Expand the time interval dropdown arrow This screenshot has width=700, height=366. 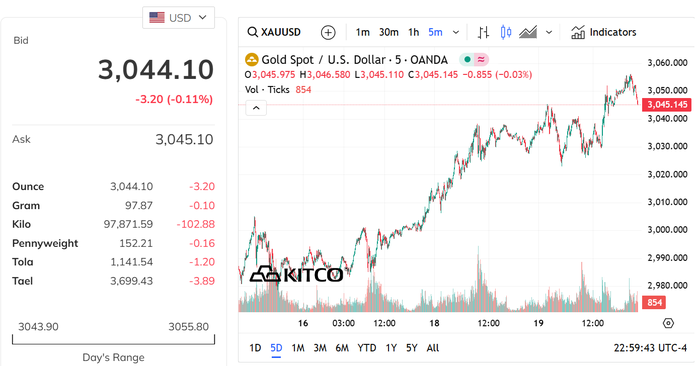[456, 32]
